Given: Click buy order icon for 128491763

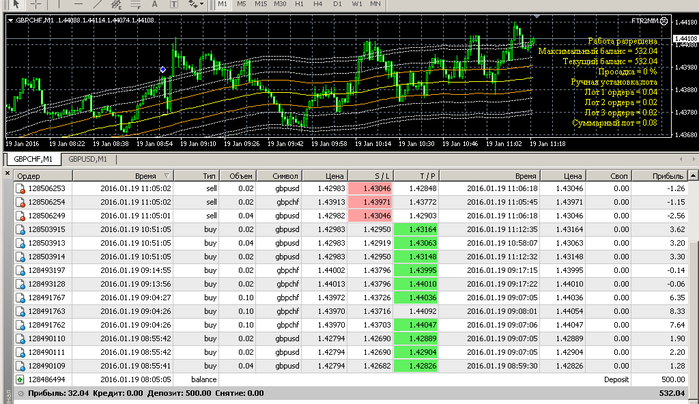Looking at the screenshot, I should click(x=20, y=312).
